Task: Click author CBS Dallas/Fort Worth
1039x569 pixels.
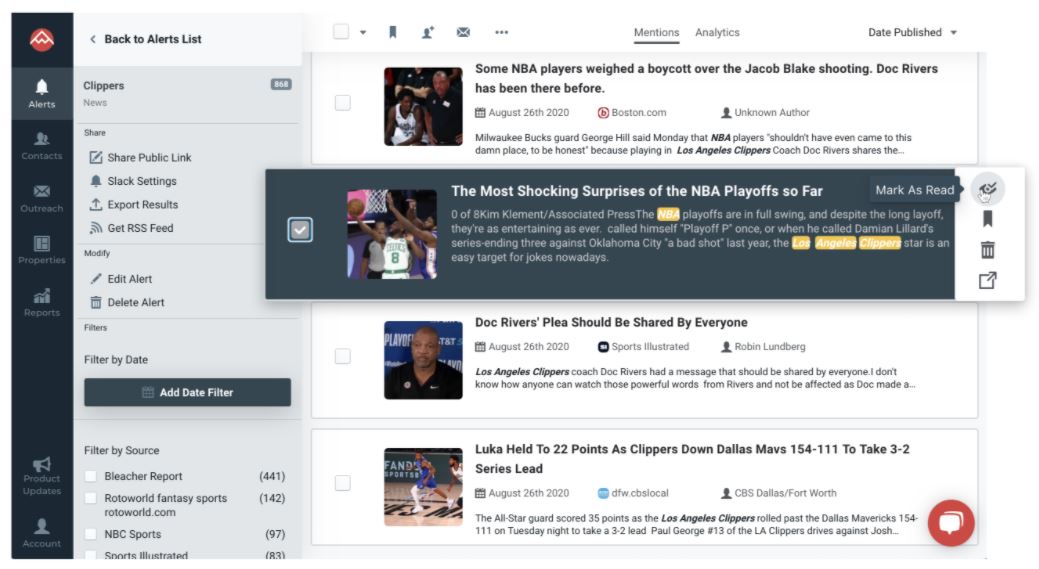Action: pos(779,493)
